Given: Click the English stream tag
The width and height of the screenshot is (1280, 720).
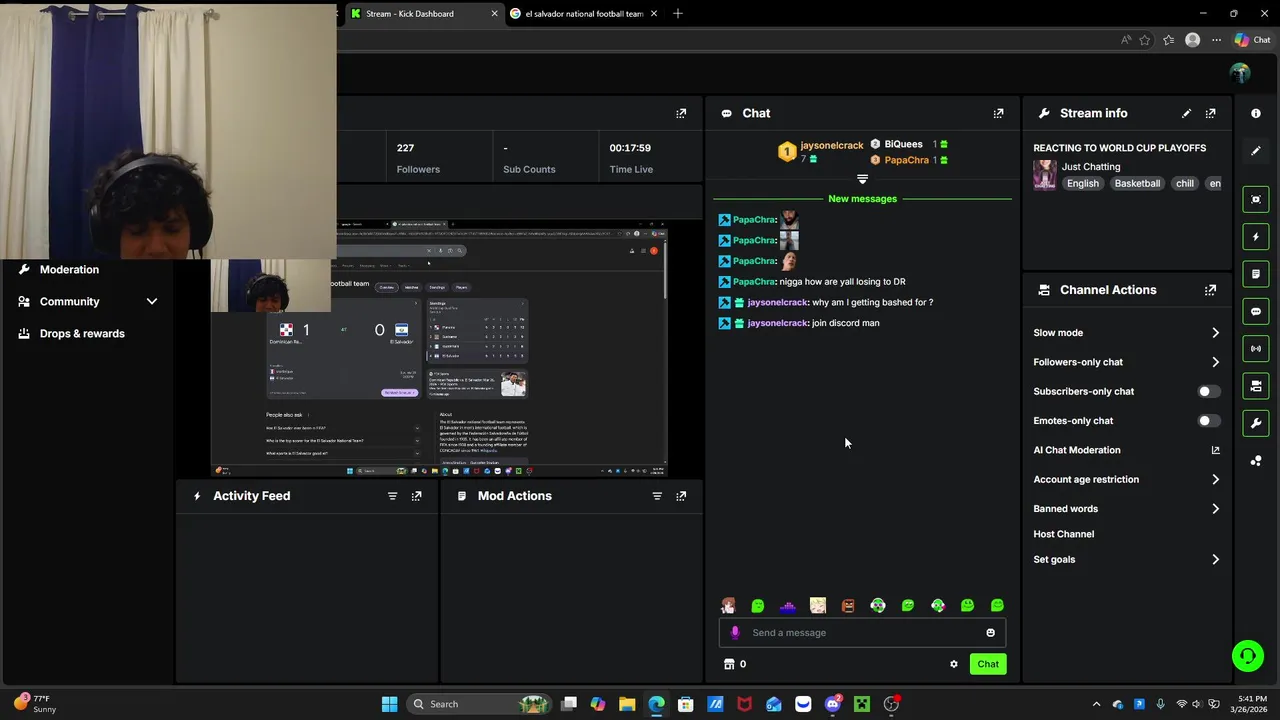Looking at the screenshot, I should 1082,184.
